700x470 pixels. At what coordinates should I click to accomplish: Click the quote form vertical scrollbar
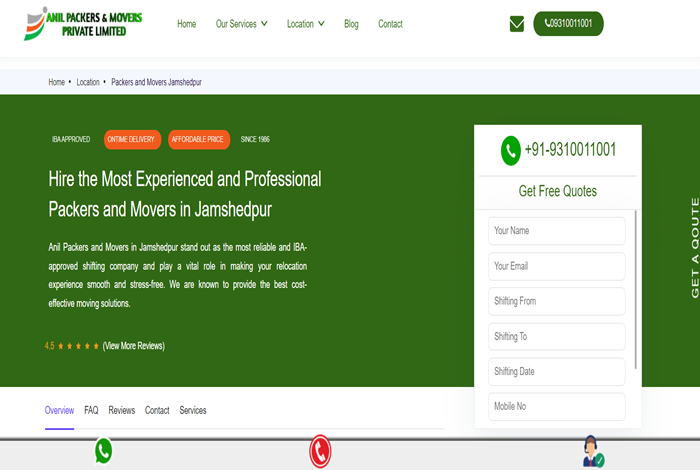coord(636,290)
